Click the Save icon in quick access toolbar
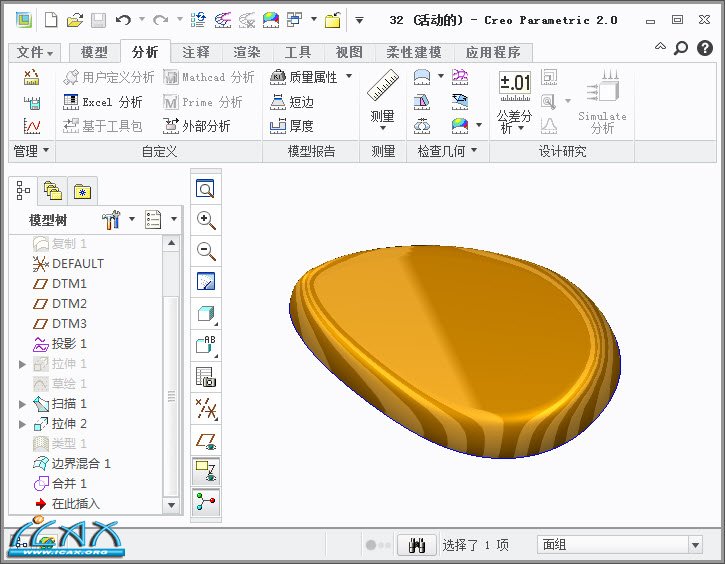This screenshot has width=725, height=564. (x=98, y=19)
